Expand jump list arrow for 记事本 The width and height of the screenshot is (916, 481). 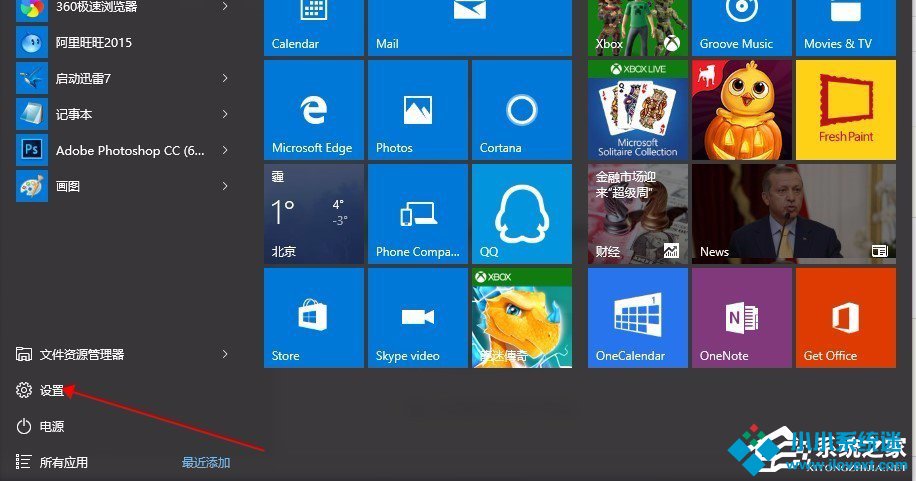coord(225,115)
